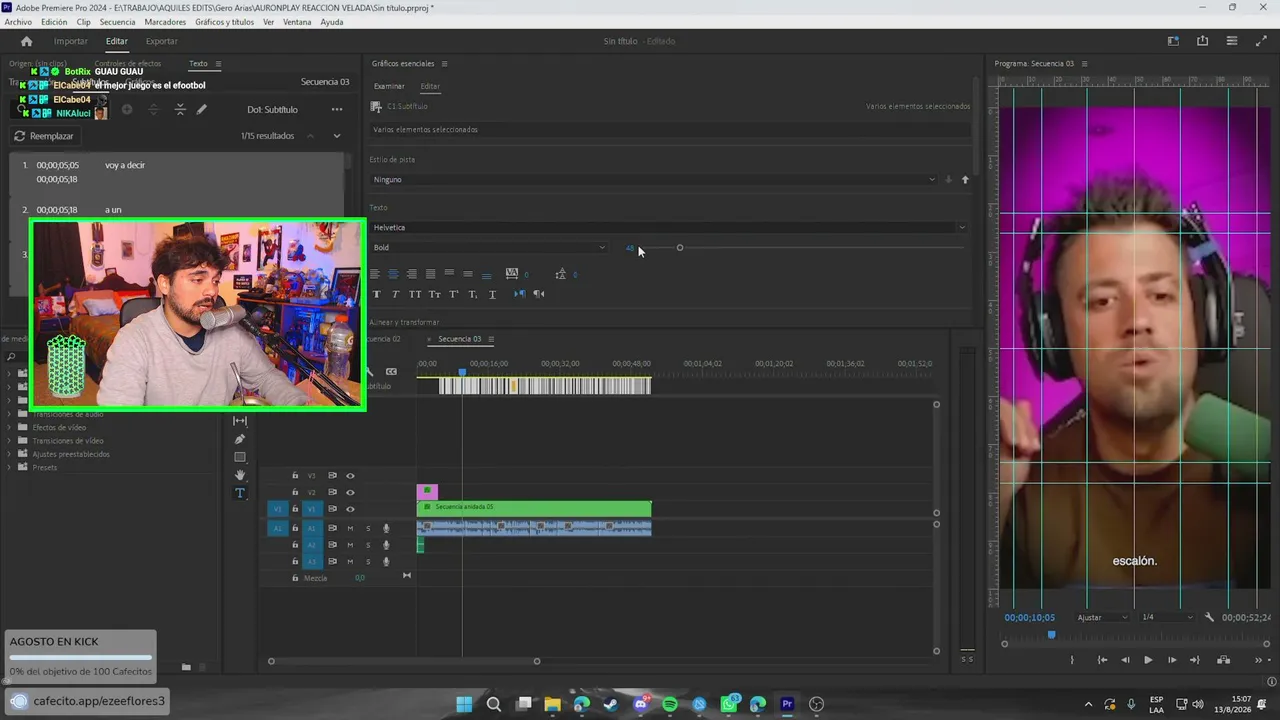Solo audio track A1
1280x720 pixels.
tap(368, 528)
